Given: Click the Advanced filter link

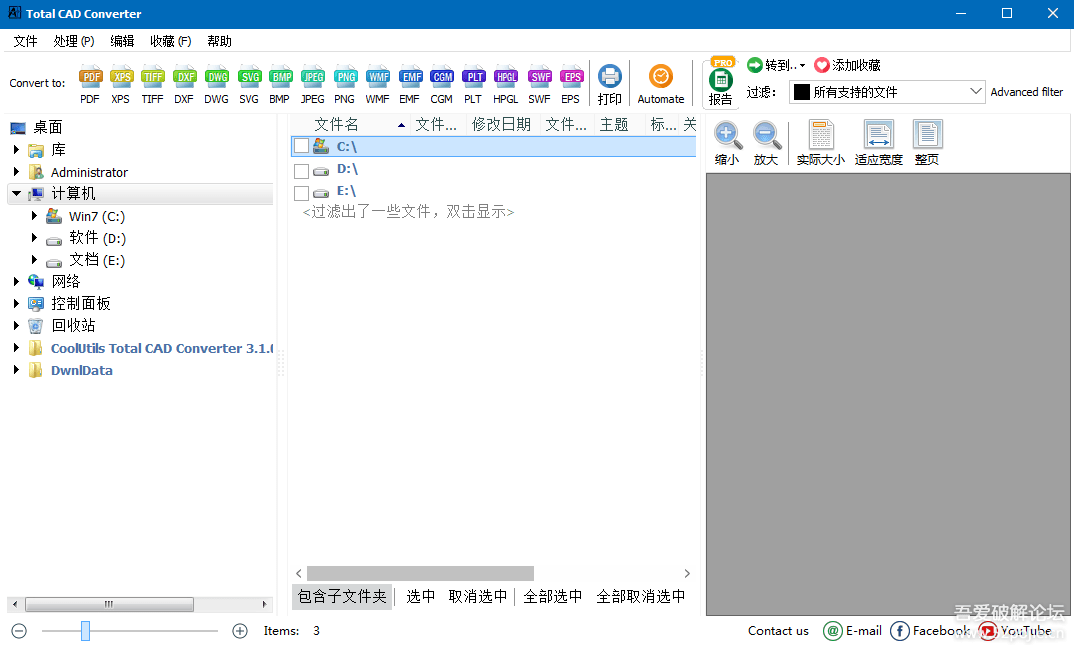Looking at the screenshot, I should pos(1026,92).
